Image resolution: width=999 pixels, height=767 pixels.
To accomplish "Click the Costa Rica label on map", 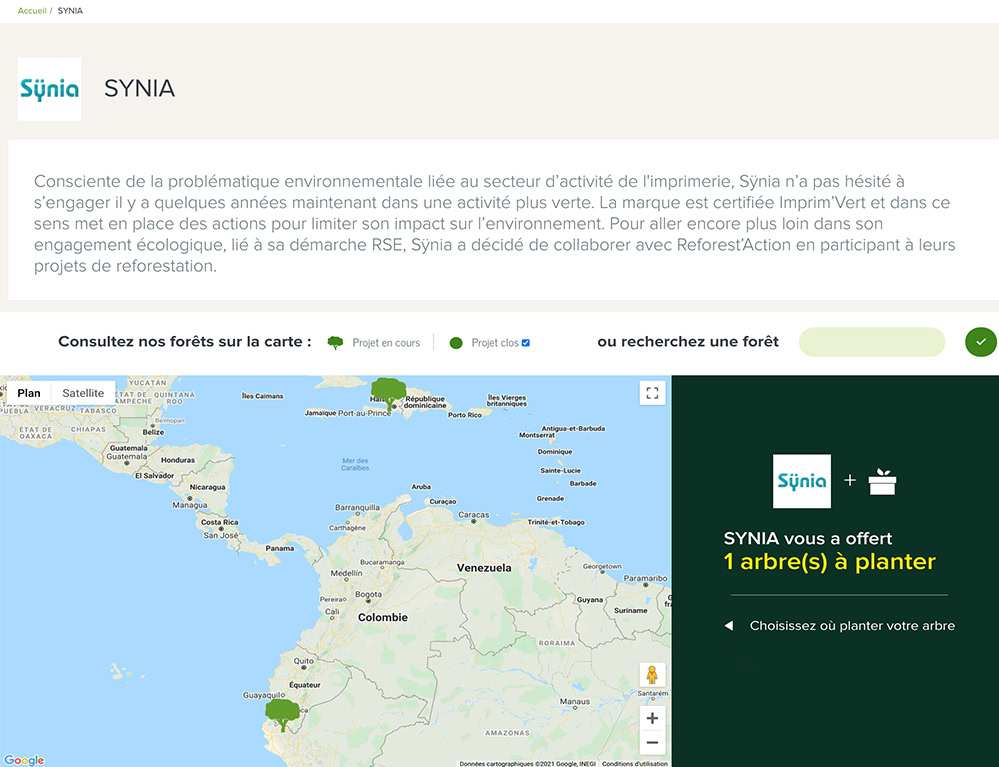I will click(220, 522).
